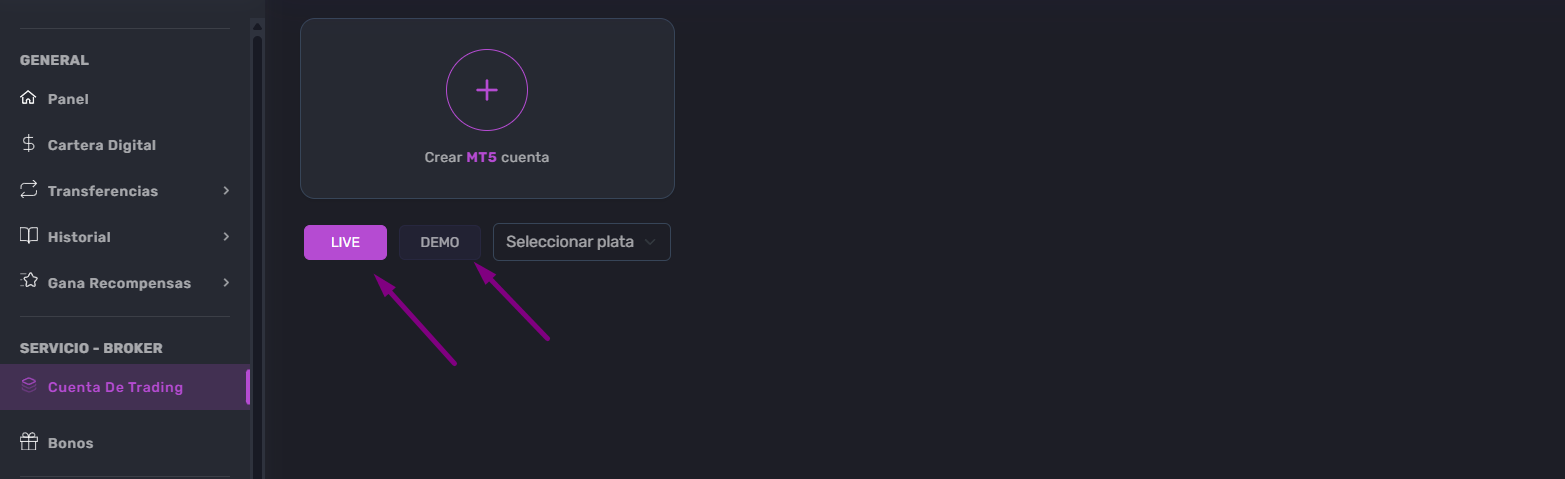The image size is (1565, 479).
Task: Click the Transferencias arrows icon
Action: tap(28, 190)
